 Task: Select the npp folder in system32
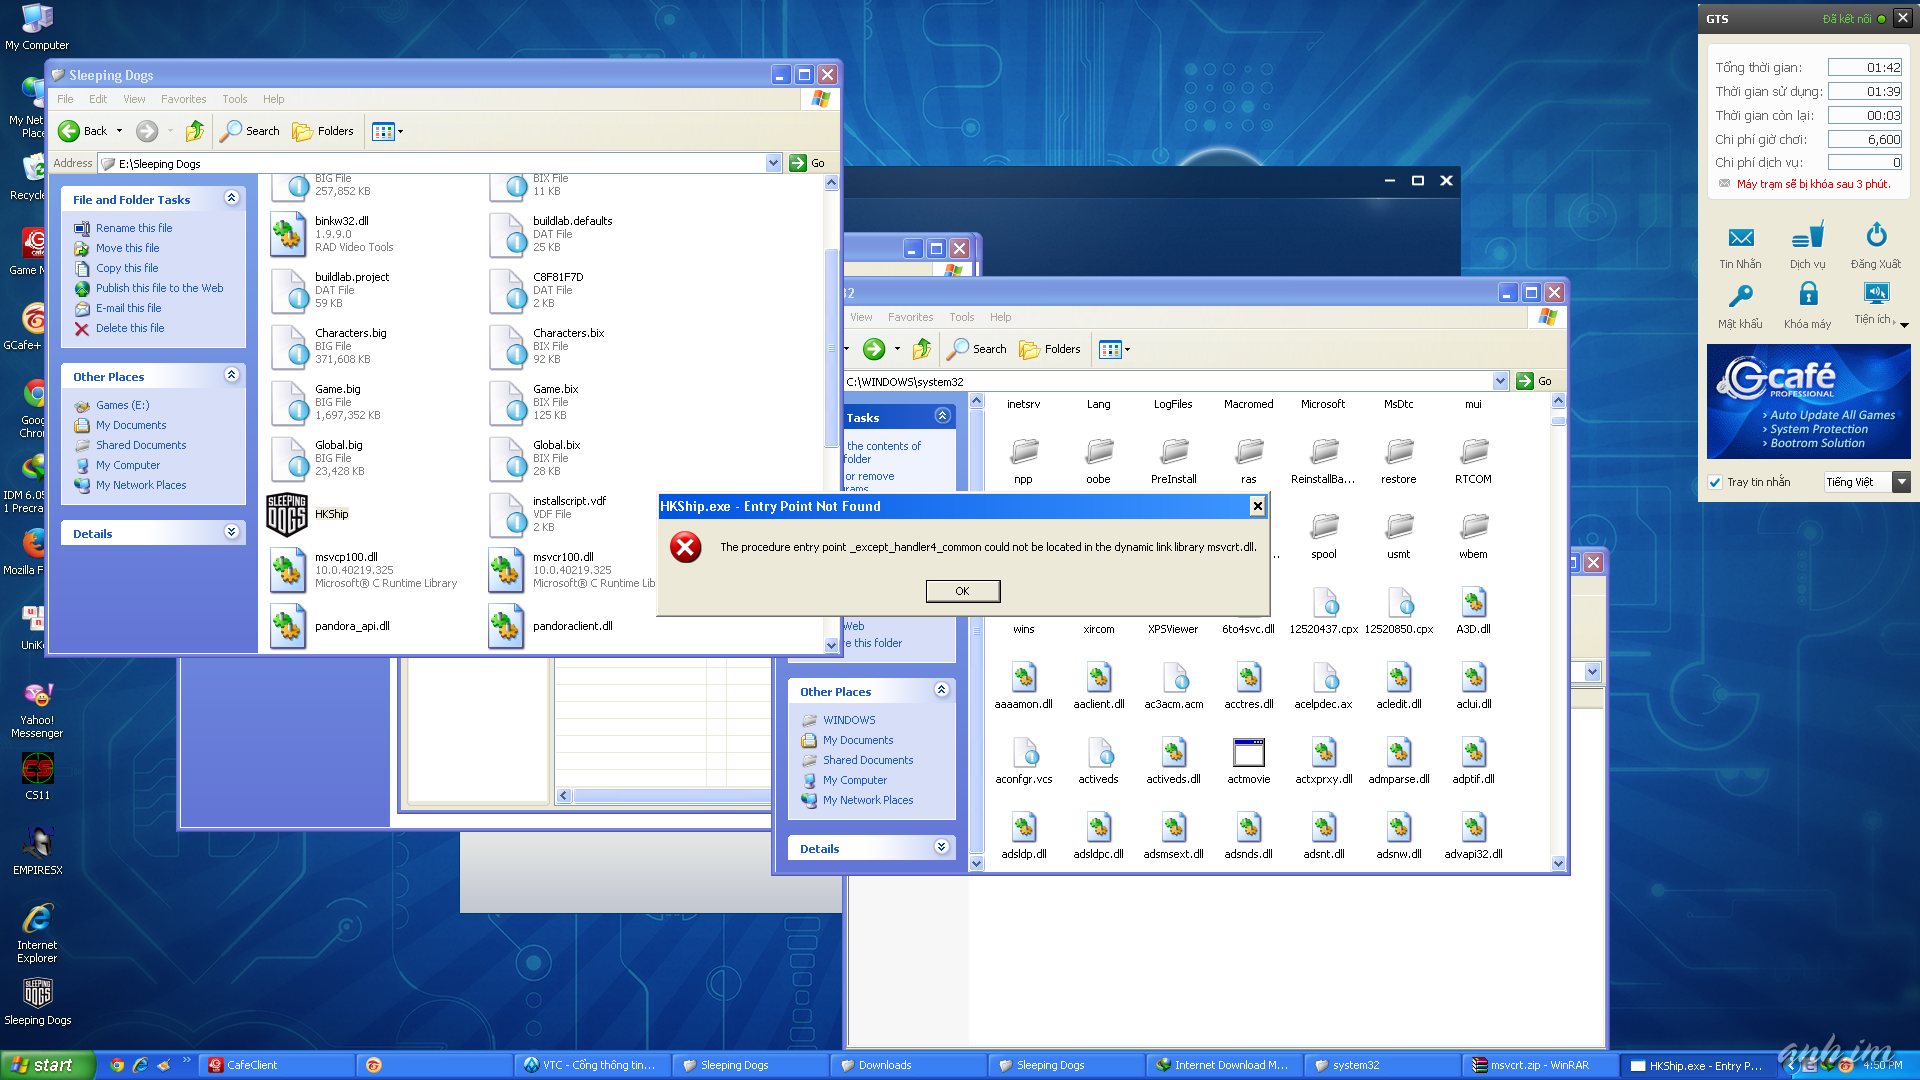(1023, 452)
